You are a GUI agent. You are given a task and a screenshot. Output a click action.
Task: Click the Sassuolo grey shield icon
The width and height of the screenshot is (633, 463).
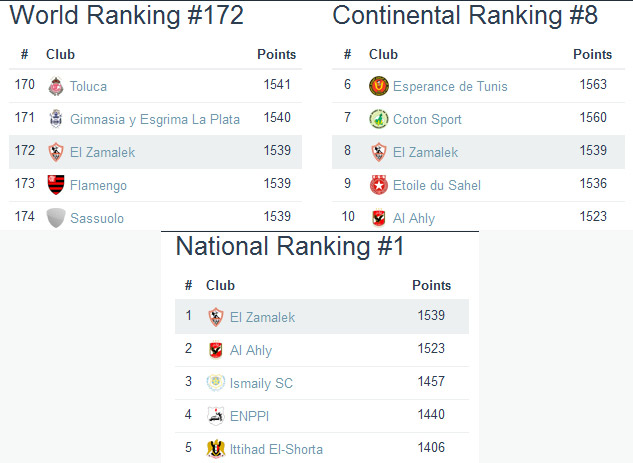tap(55, 217)
